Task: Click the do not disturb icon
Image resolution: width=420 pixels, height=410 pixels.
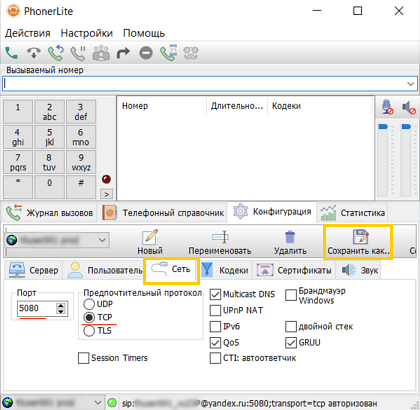Action: [146, 53]
